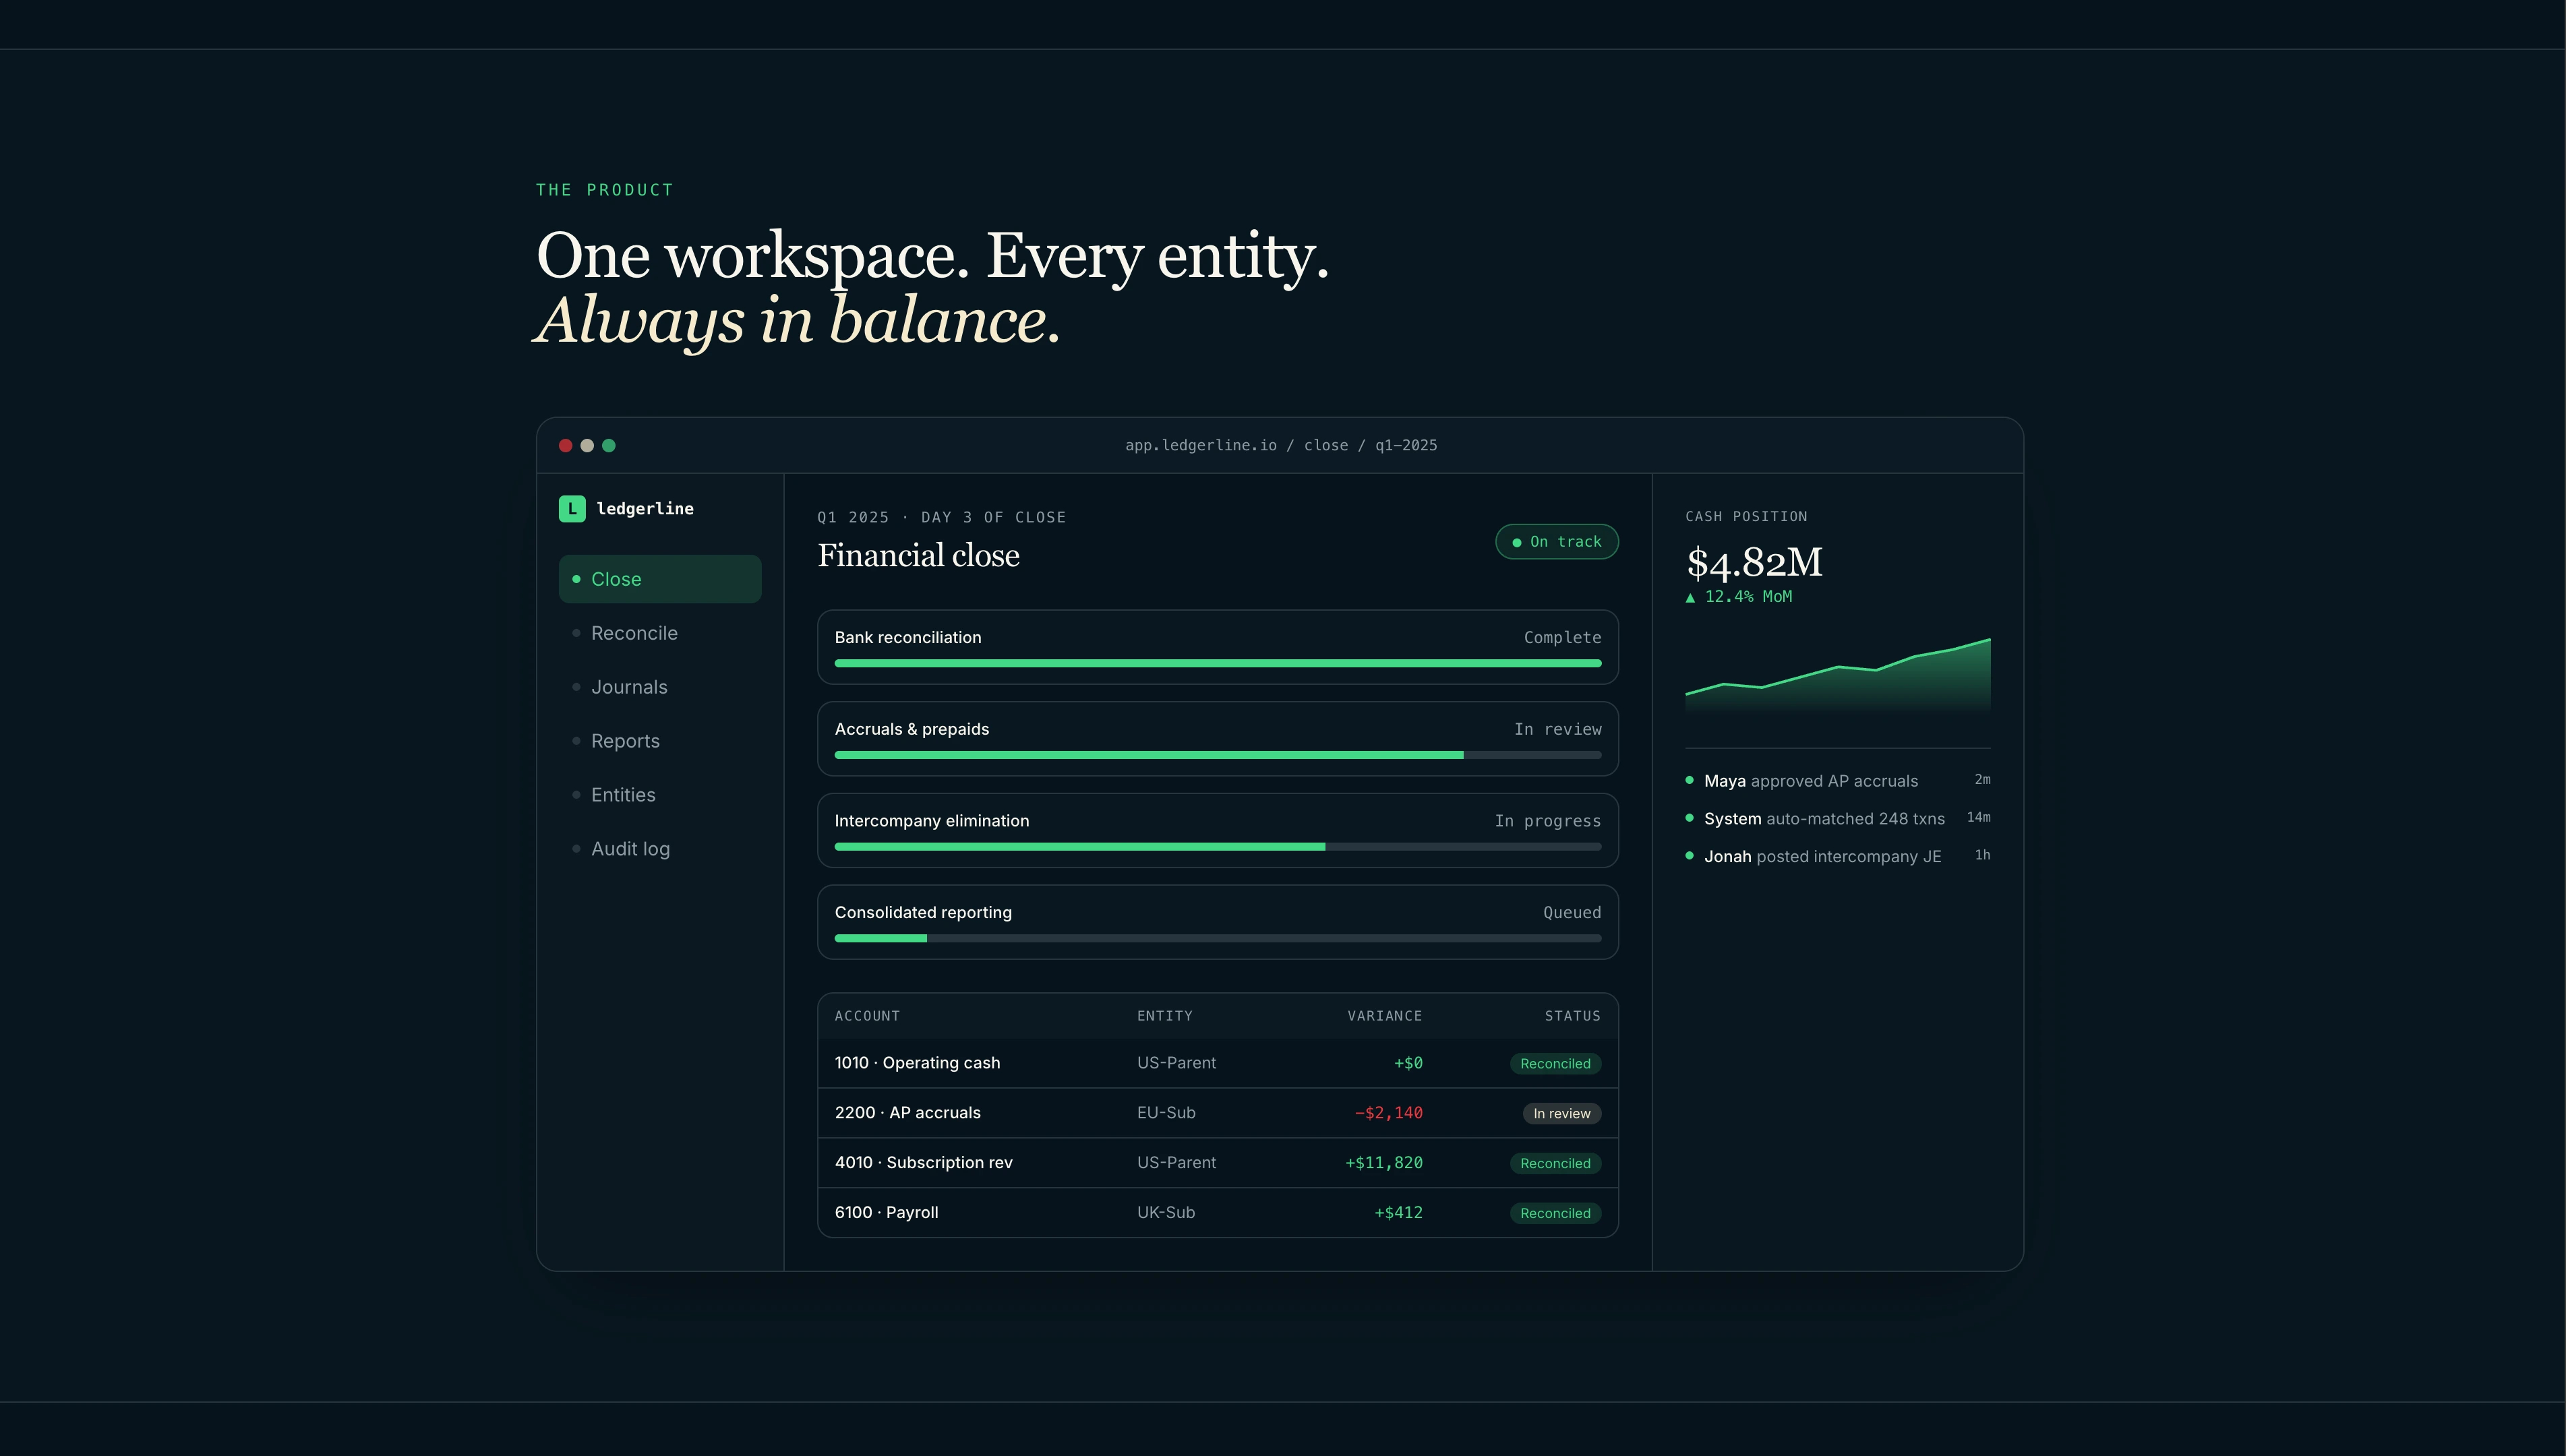2566x1456 pixels.
Task: Click the VARIANCE column header
Action: (1385, 1016)
